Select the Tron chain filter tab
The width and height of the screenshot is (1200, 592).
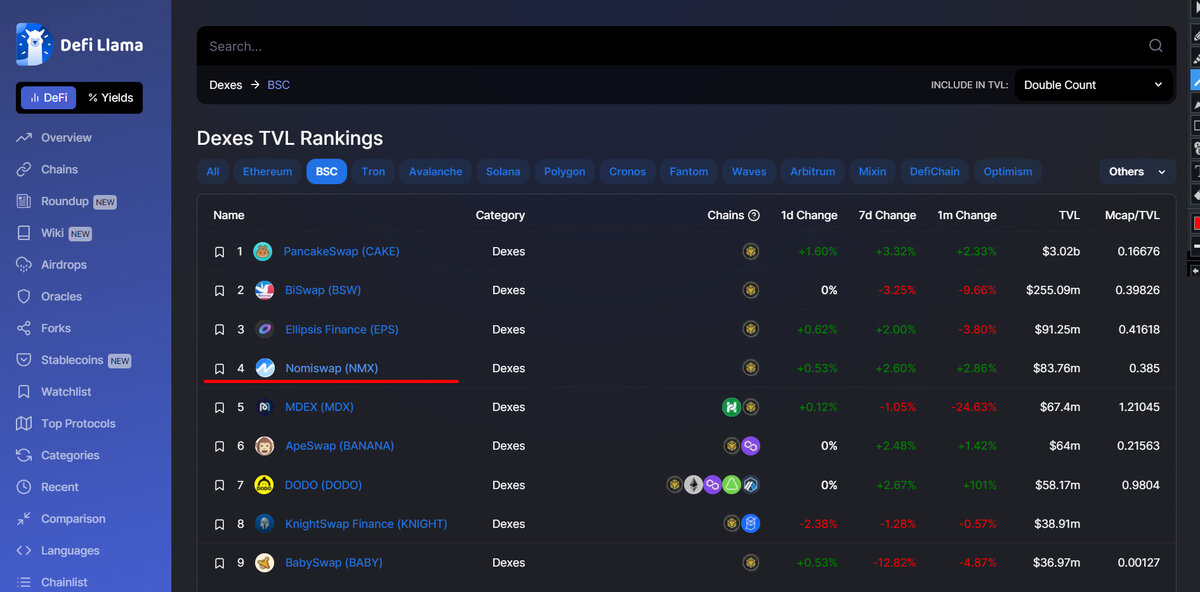click(373, 172)
